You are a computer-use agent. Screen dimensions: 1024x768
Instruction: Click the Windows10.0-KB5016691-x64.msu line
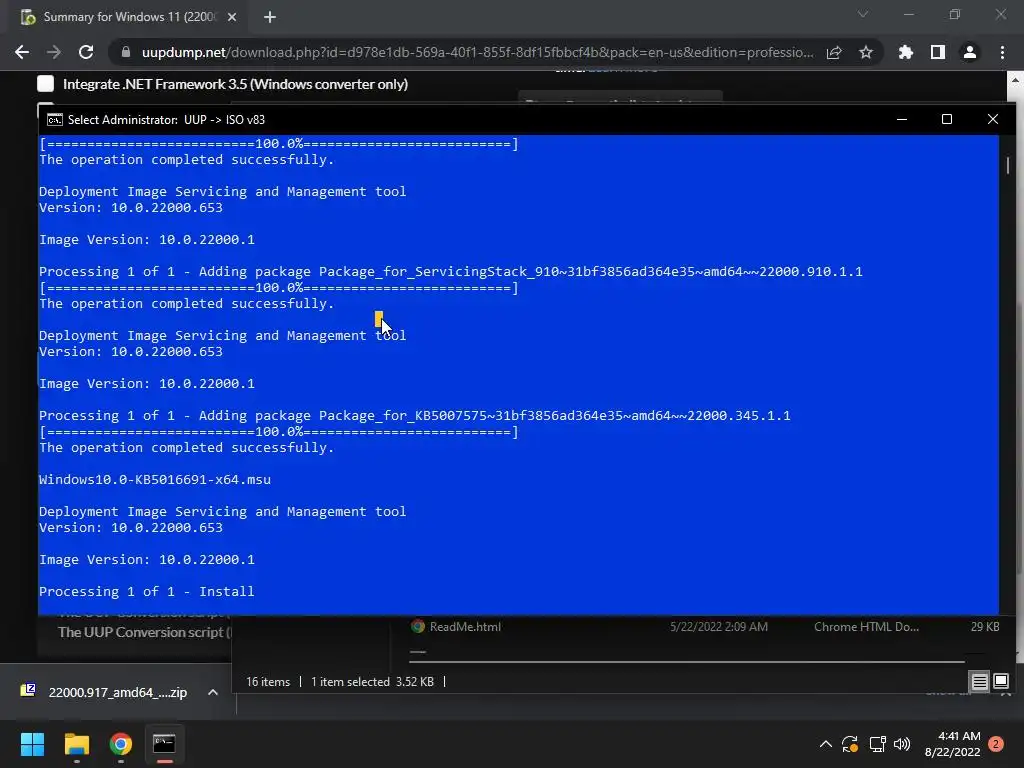(x=155, y=479)
